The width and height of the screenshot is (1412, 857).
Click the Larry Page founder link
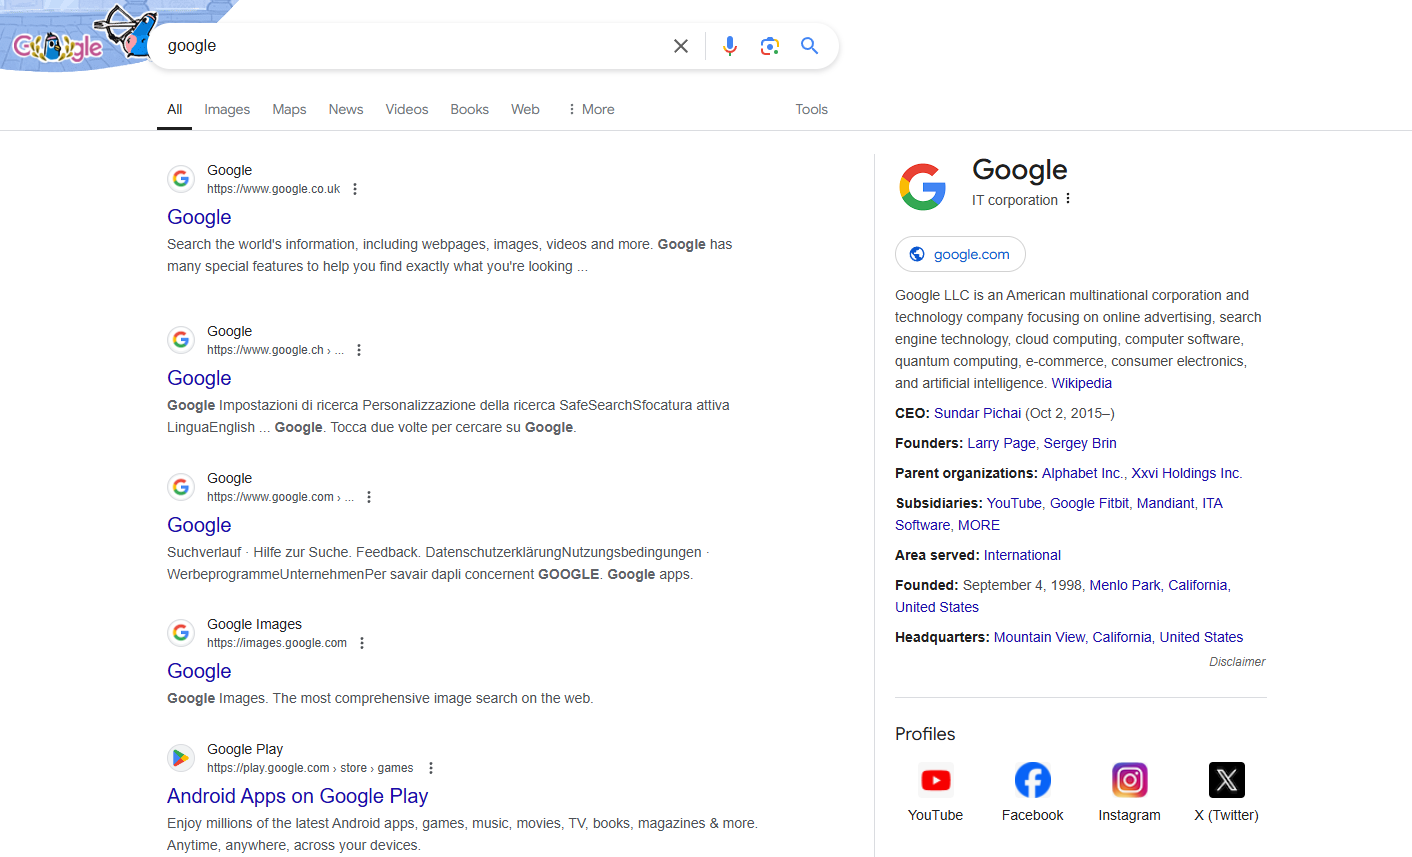(x=1001, y=443)
